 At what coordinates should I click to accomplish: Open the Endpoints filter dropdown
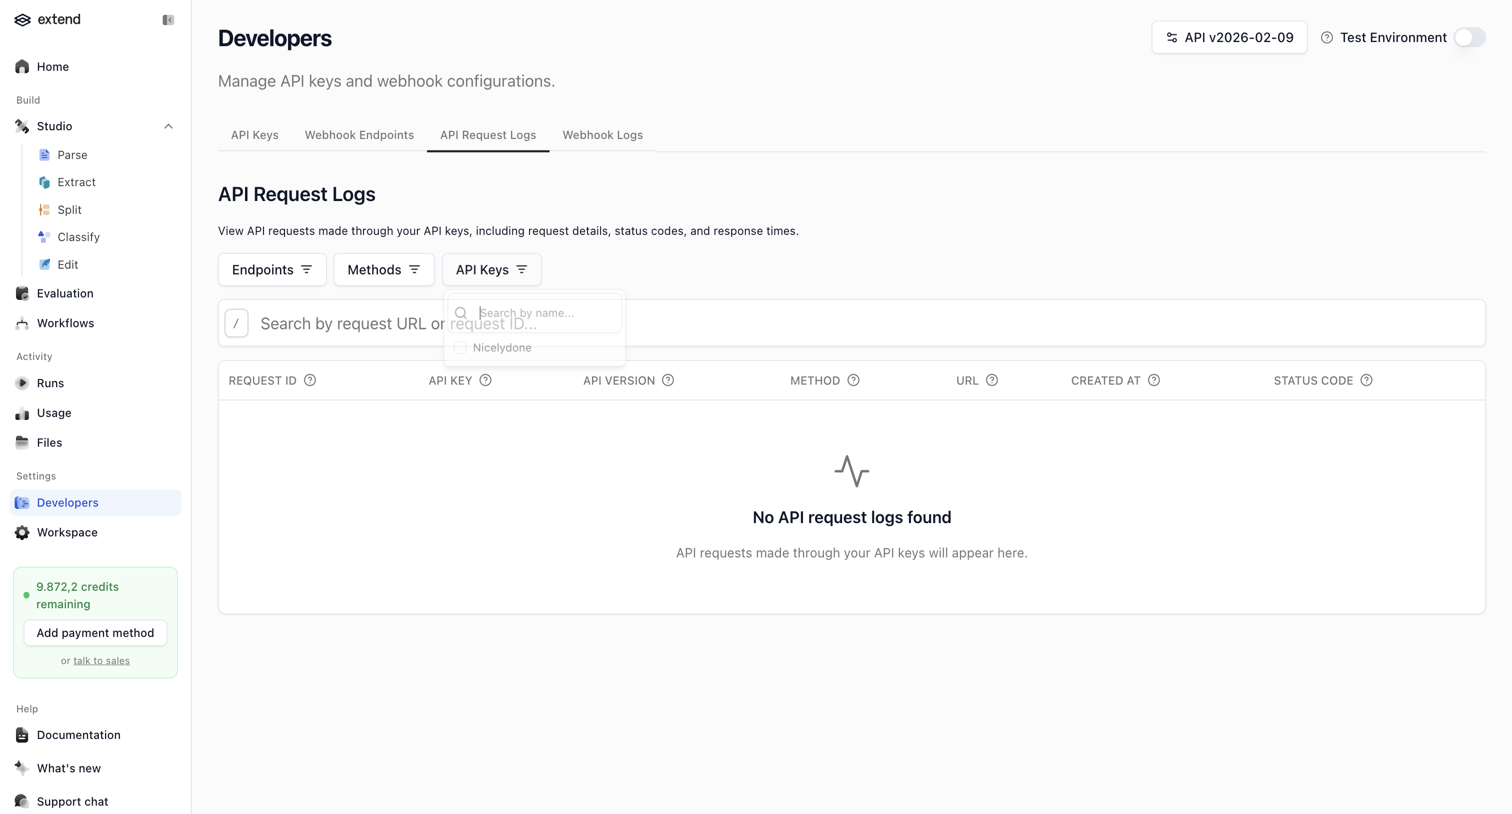pyautogui.click(x=272, y=270)
